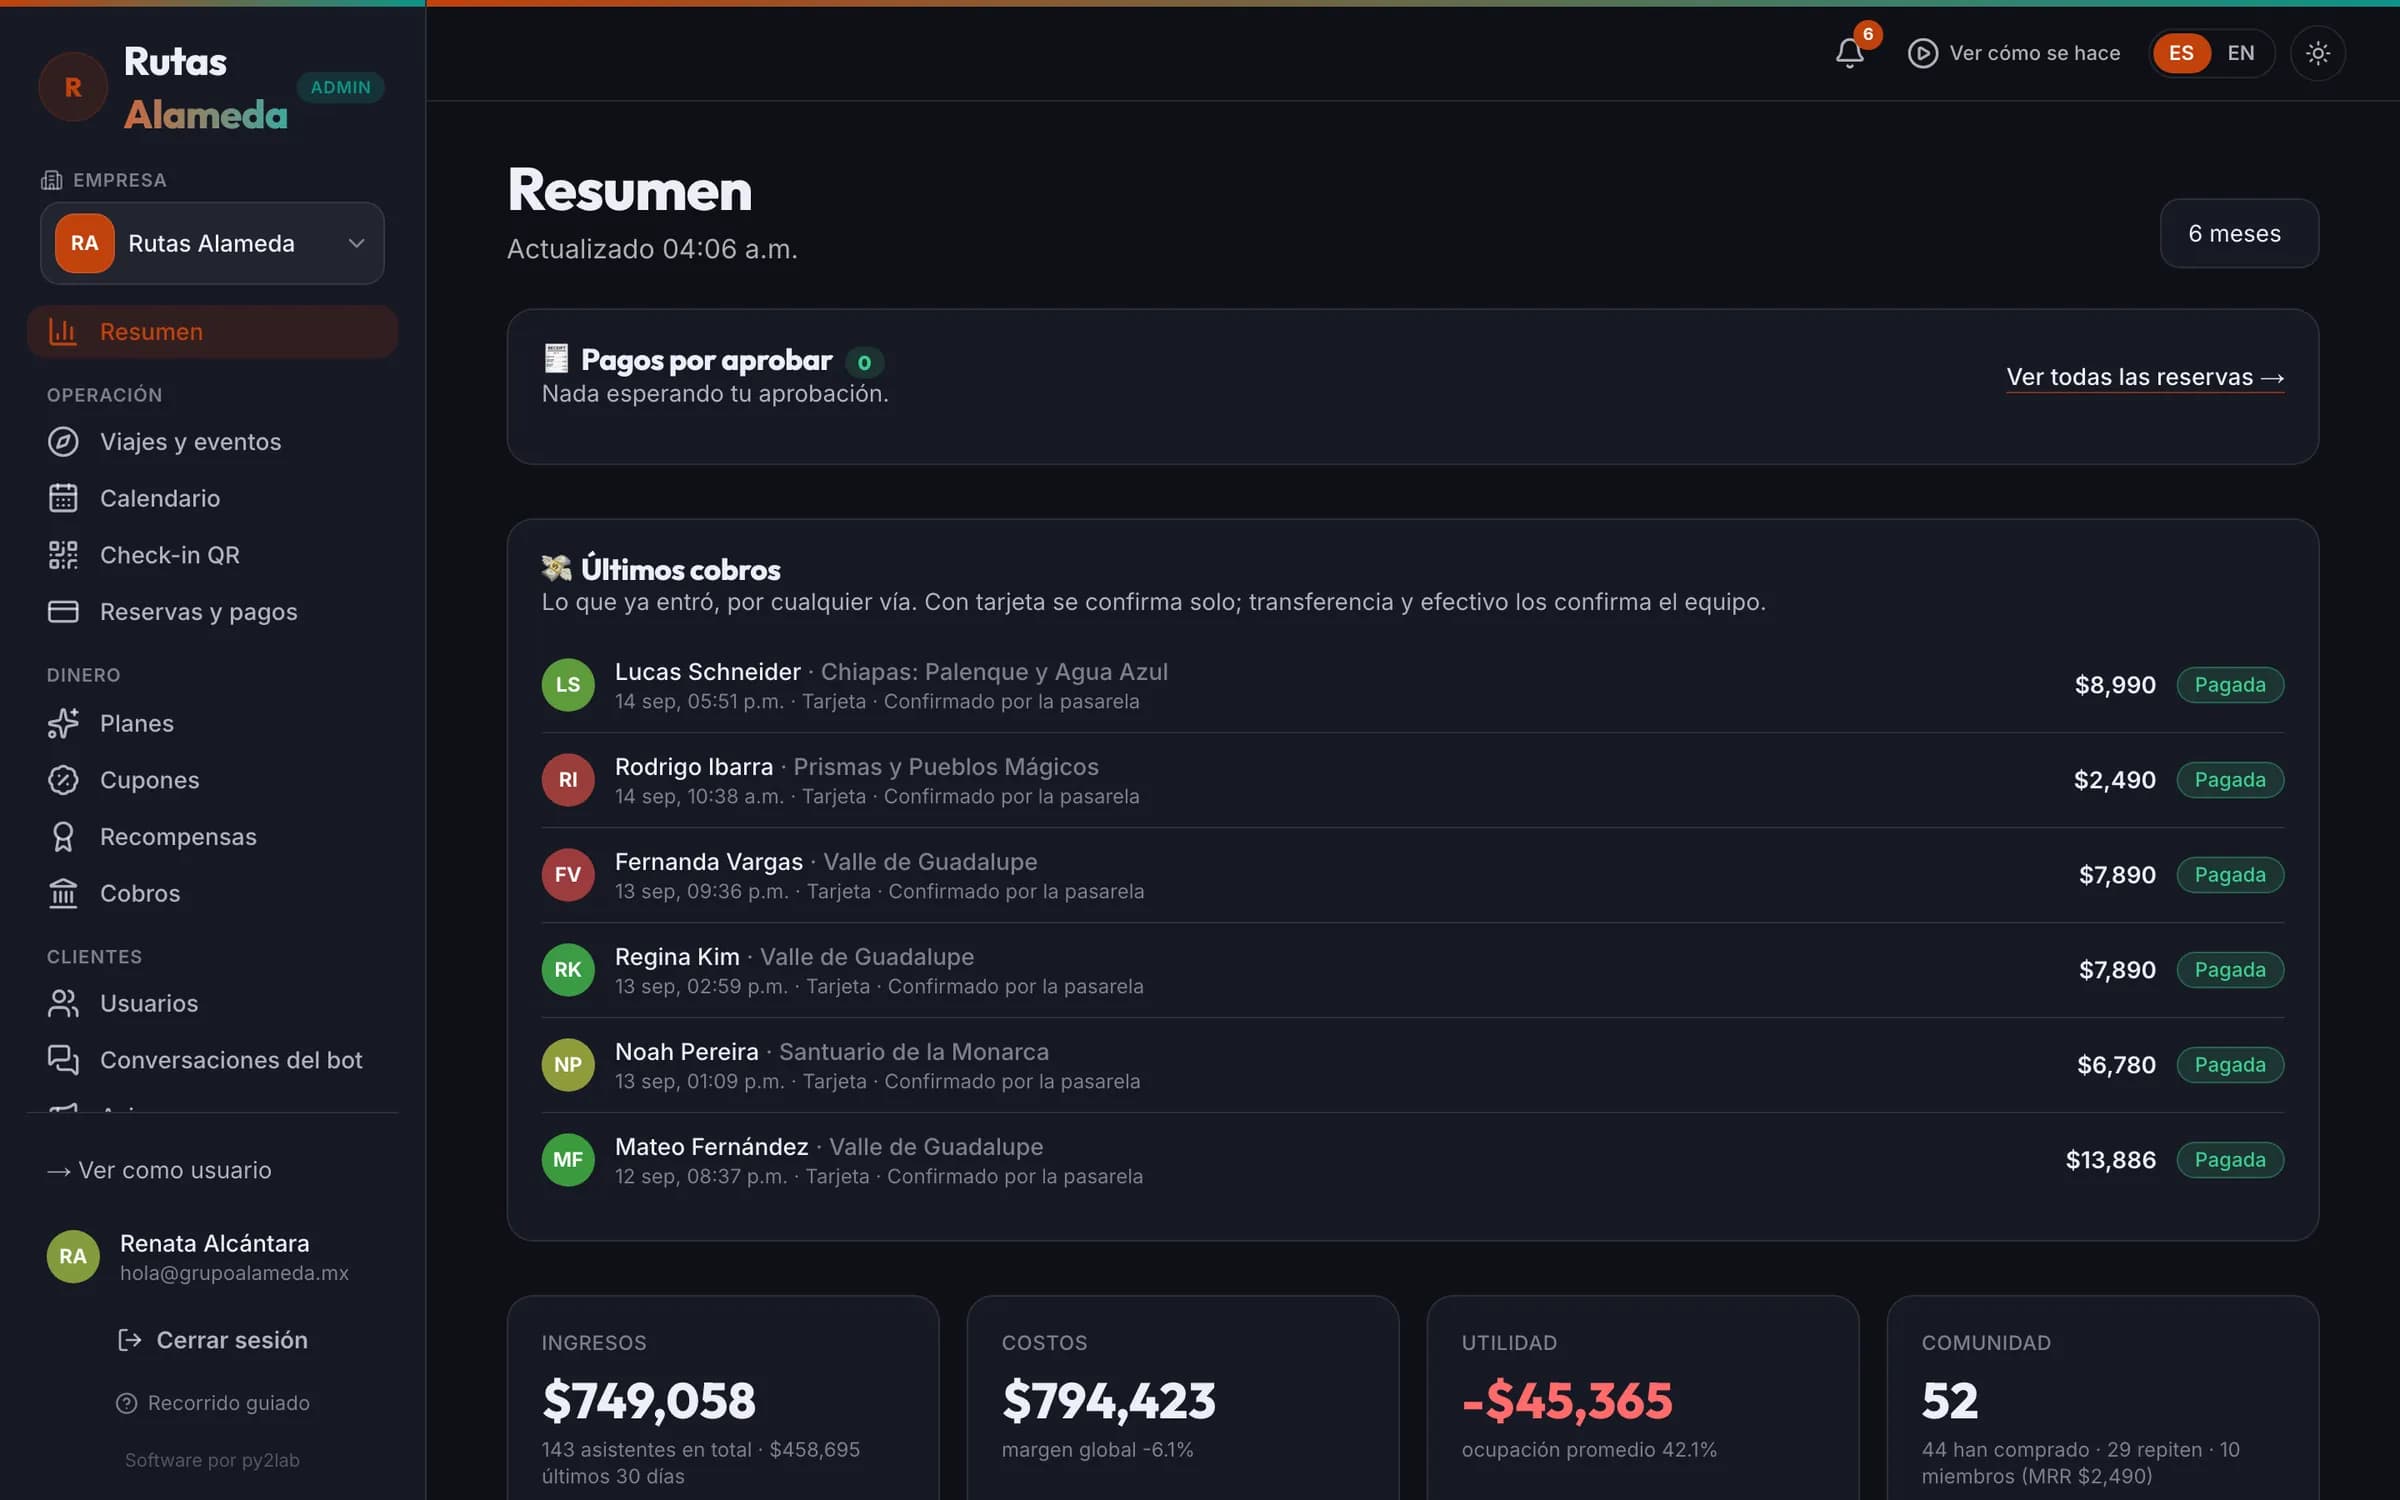Click the Cobros bank icon
Screen dimensions: 2400x1500
click(x=63, y=893)
